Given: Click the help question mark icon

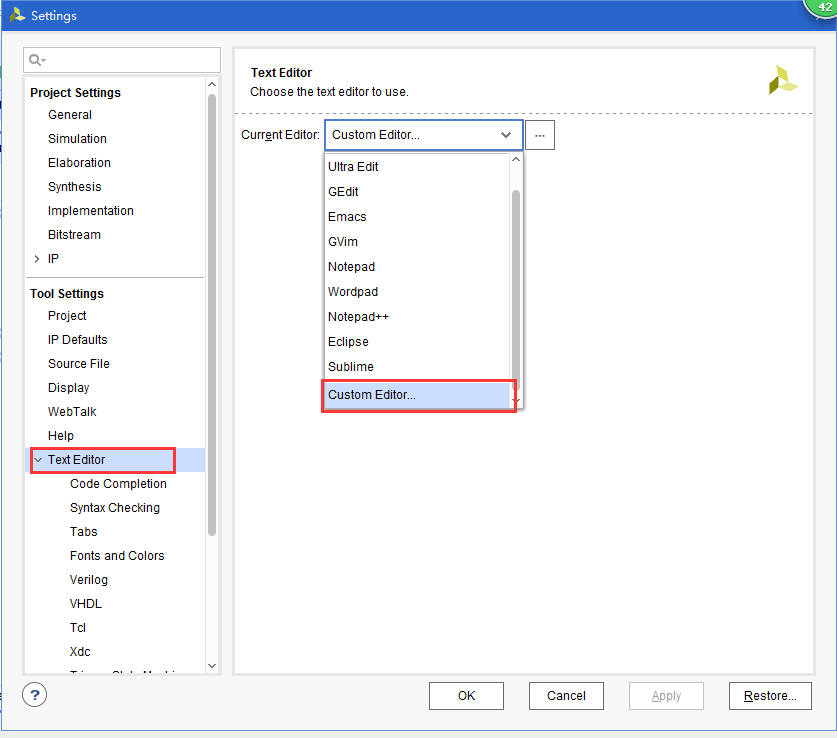Looking at the screenshot, I should point(35,695).
